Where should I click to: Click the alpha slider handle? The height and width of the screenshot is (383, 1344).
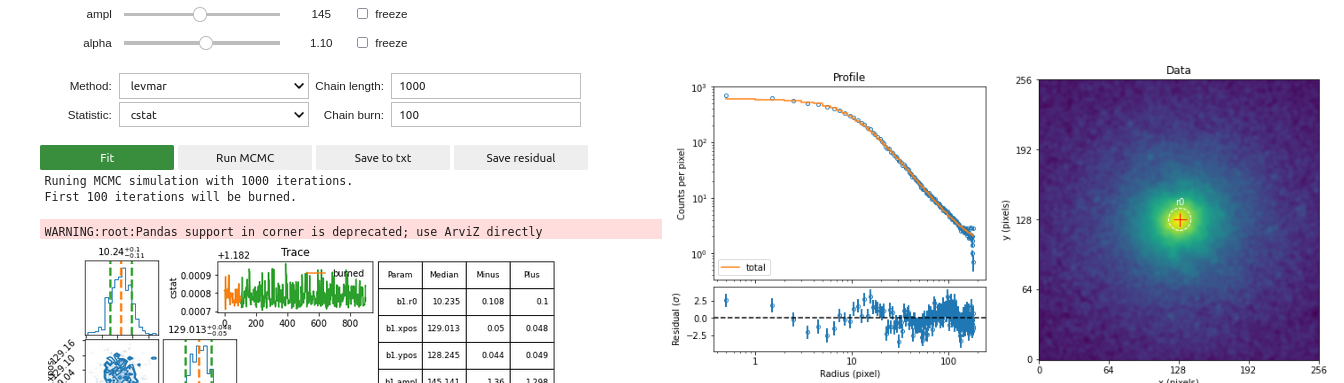206,43
